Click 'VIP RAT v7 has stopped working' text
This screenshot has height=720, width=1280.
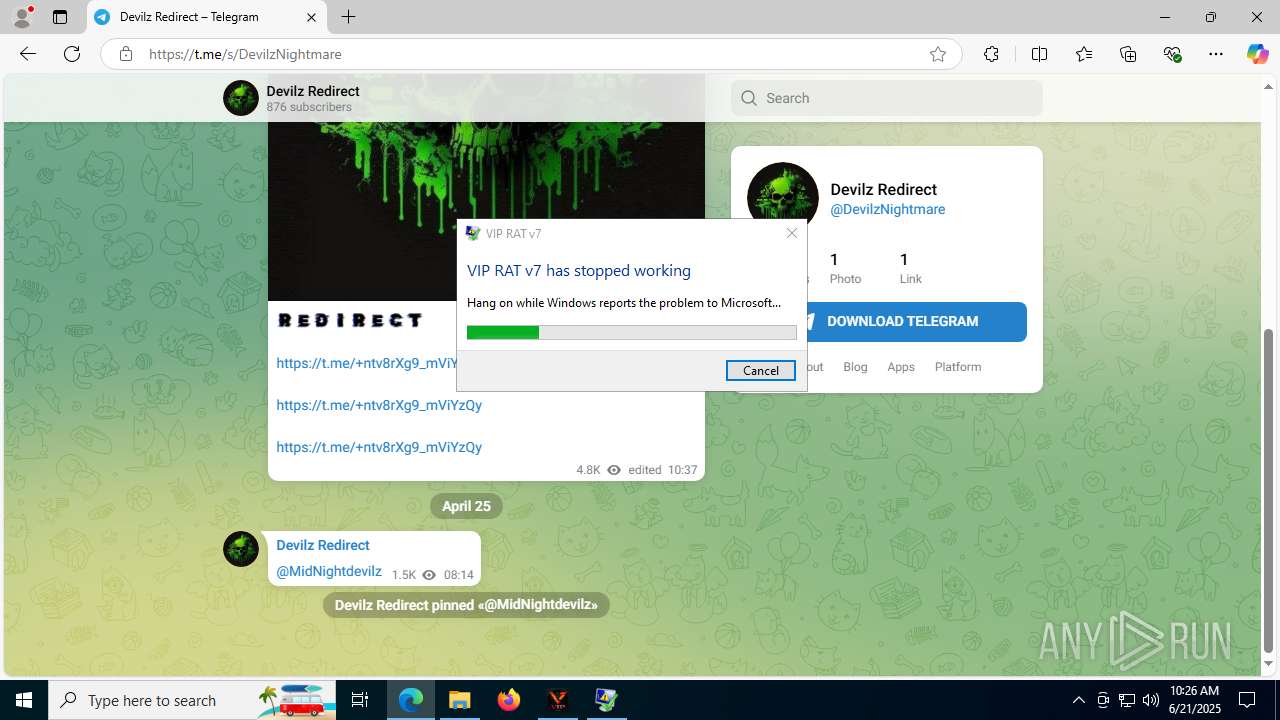(x=579, y=271)
